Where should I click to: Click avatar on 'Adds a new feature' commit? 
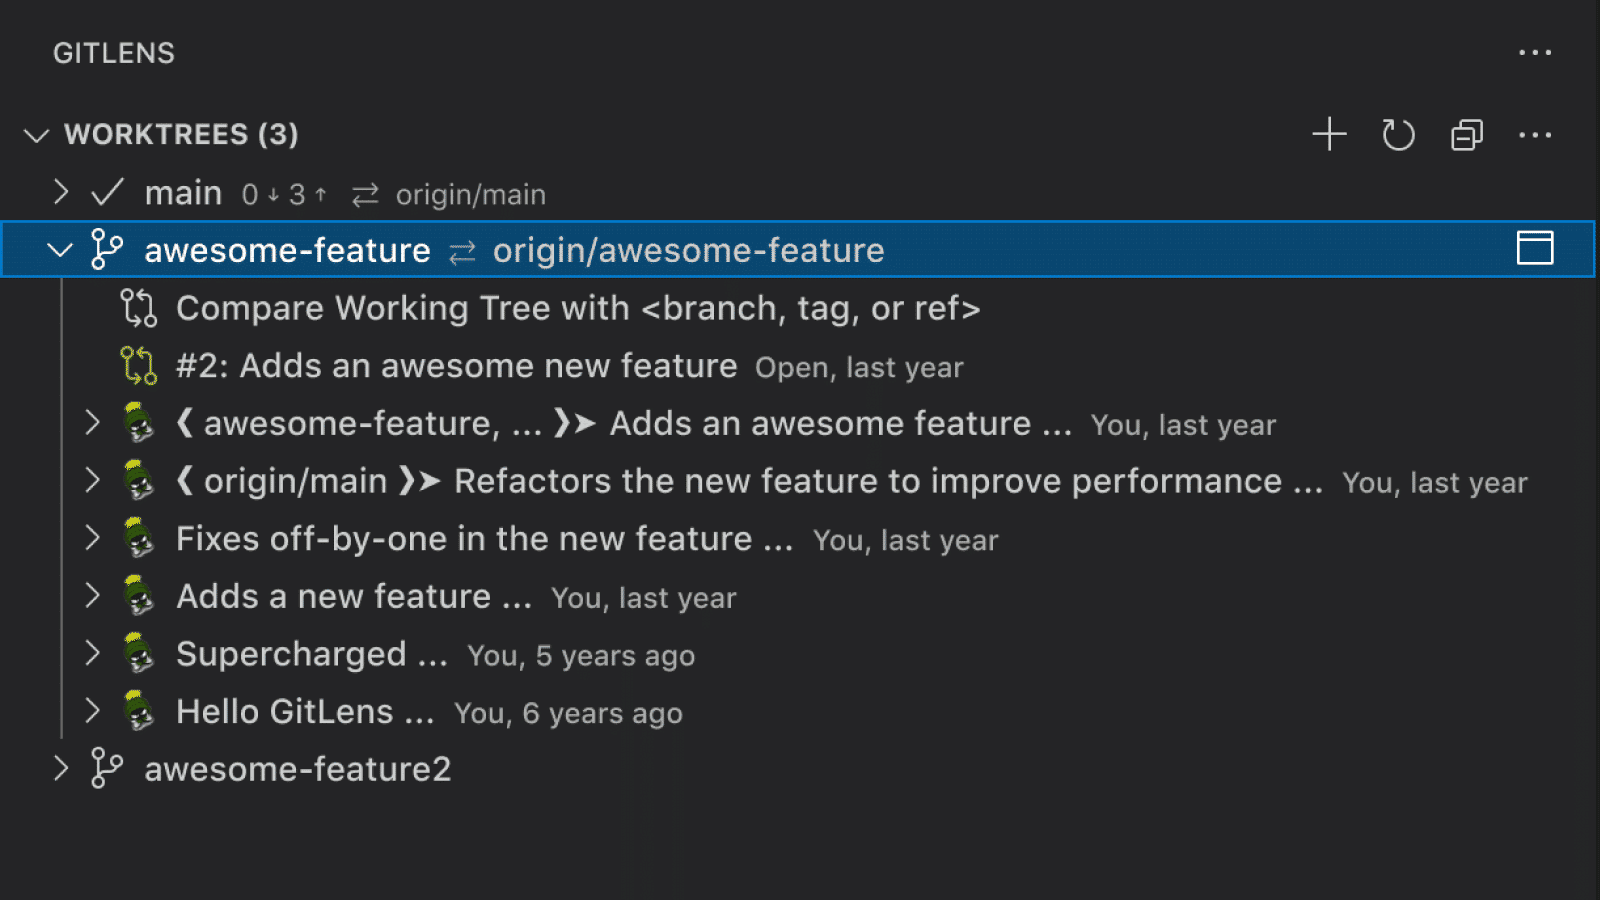[139, 596]
